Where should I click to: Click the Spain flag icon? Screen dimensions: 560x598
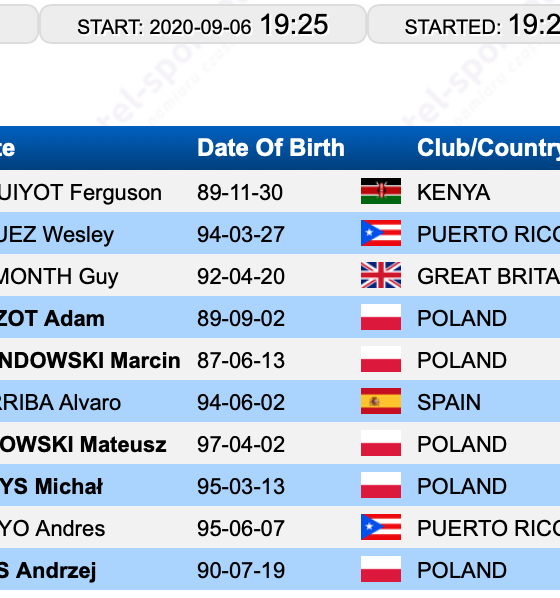point(381,401)
